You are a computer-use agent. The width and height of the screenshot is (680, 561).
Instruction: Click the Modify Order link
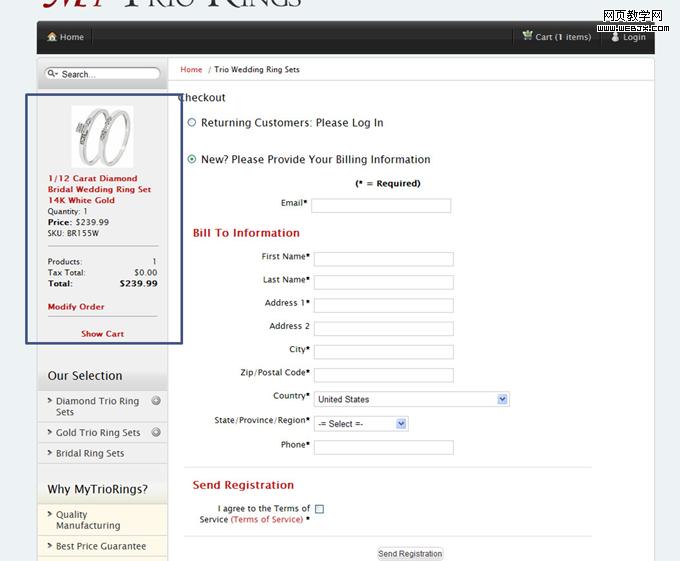(76, 307)
